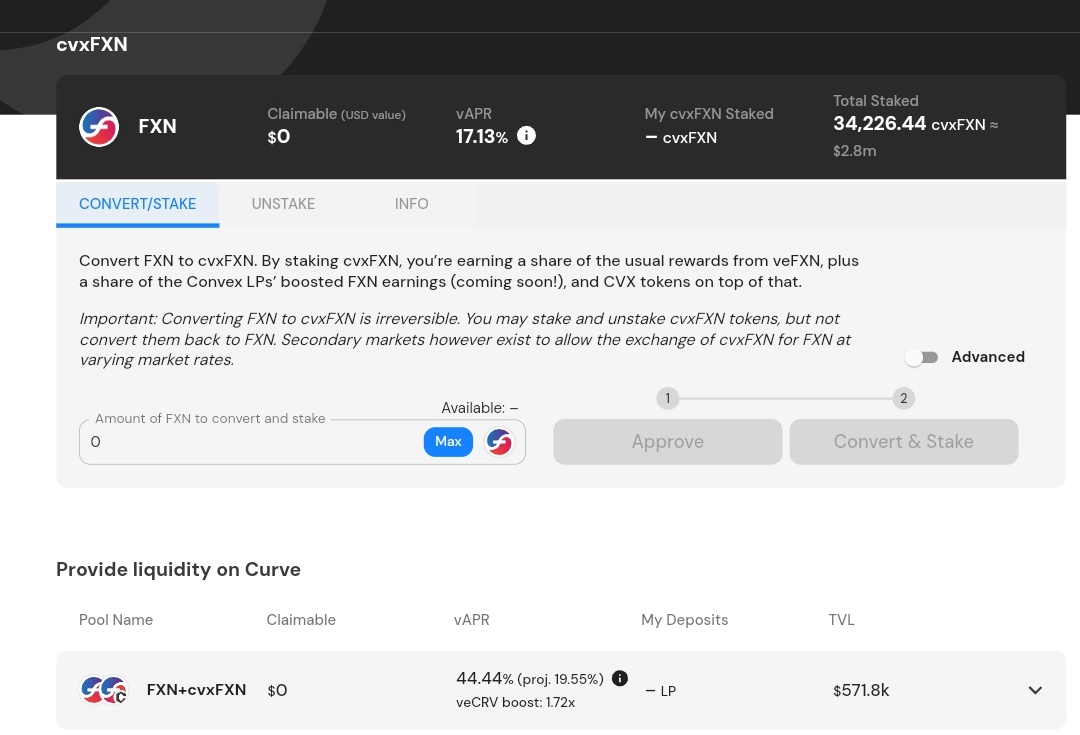1080x735 pixels.
Task: Click the My cvxFXN Staked label
Action: tap(709, 114)
